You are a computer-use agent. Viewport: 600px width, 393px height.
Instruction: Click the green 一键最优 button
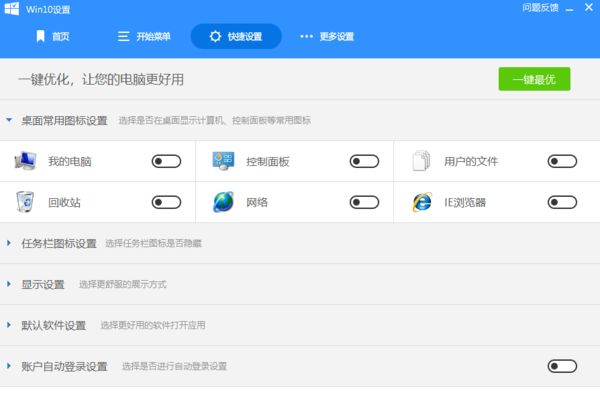(534, 79)
